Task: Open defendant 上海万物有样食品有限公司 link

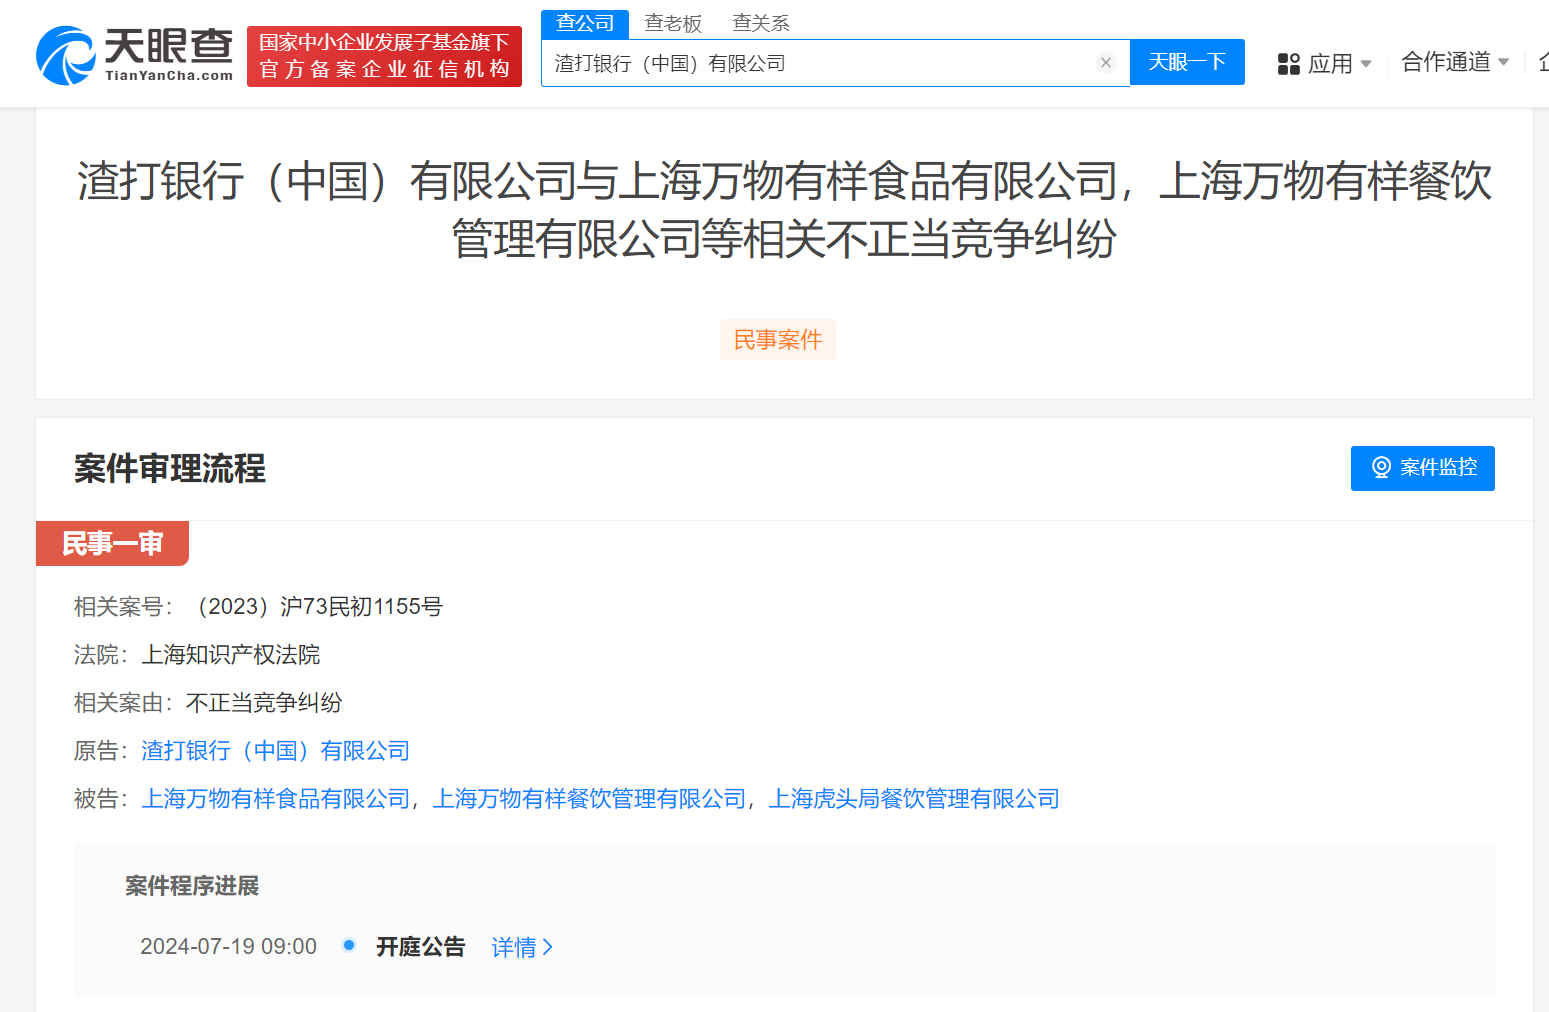Action: point(276,799)
